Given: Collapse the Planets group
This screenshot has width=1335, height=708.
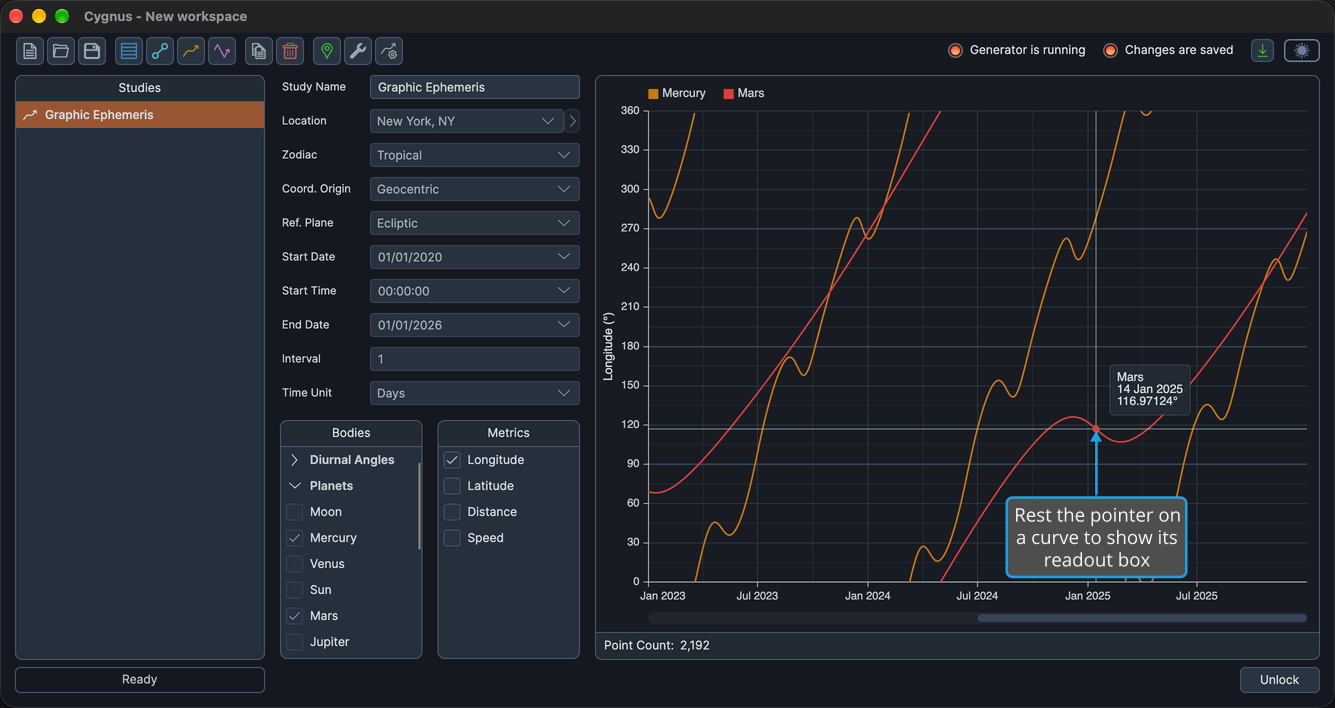Looking at the screenshot, I should click(294, 486).
